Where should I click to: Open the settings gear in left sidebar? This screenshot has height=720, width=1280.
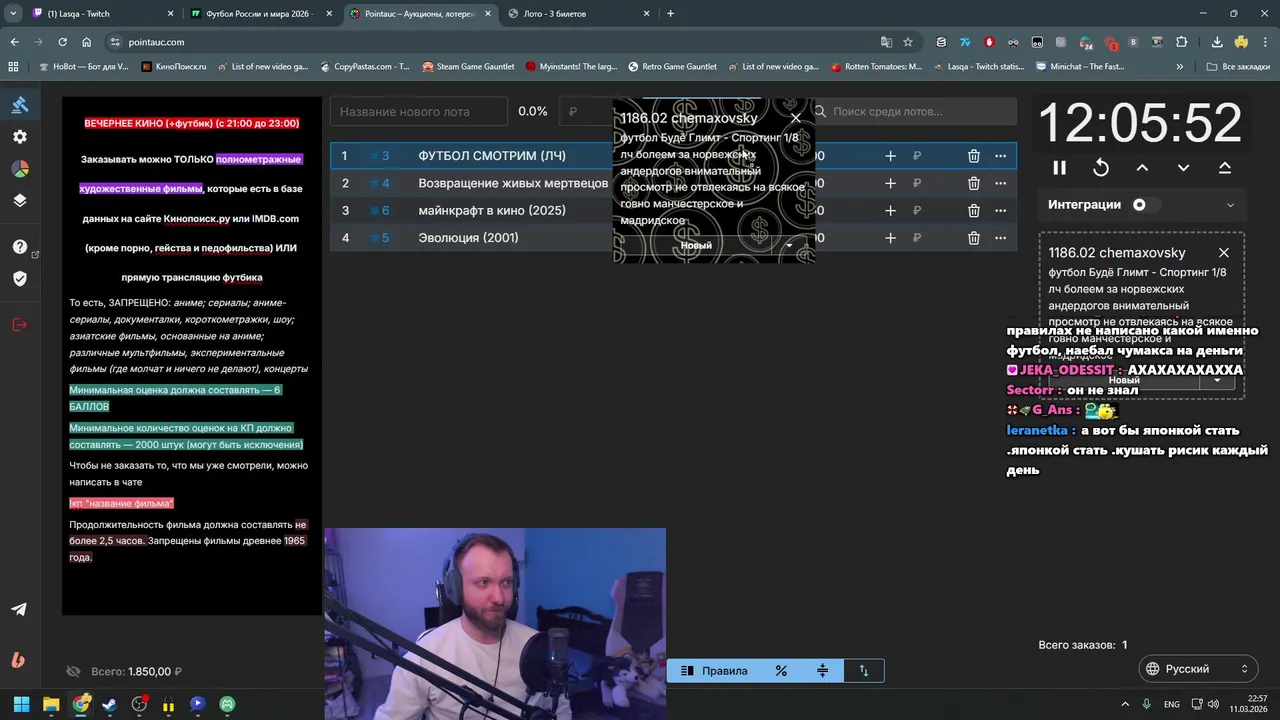tap(19, 137)
